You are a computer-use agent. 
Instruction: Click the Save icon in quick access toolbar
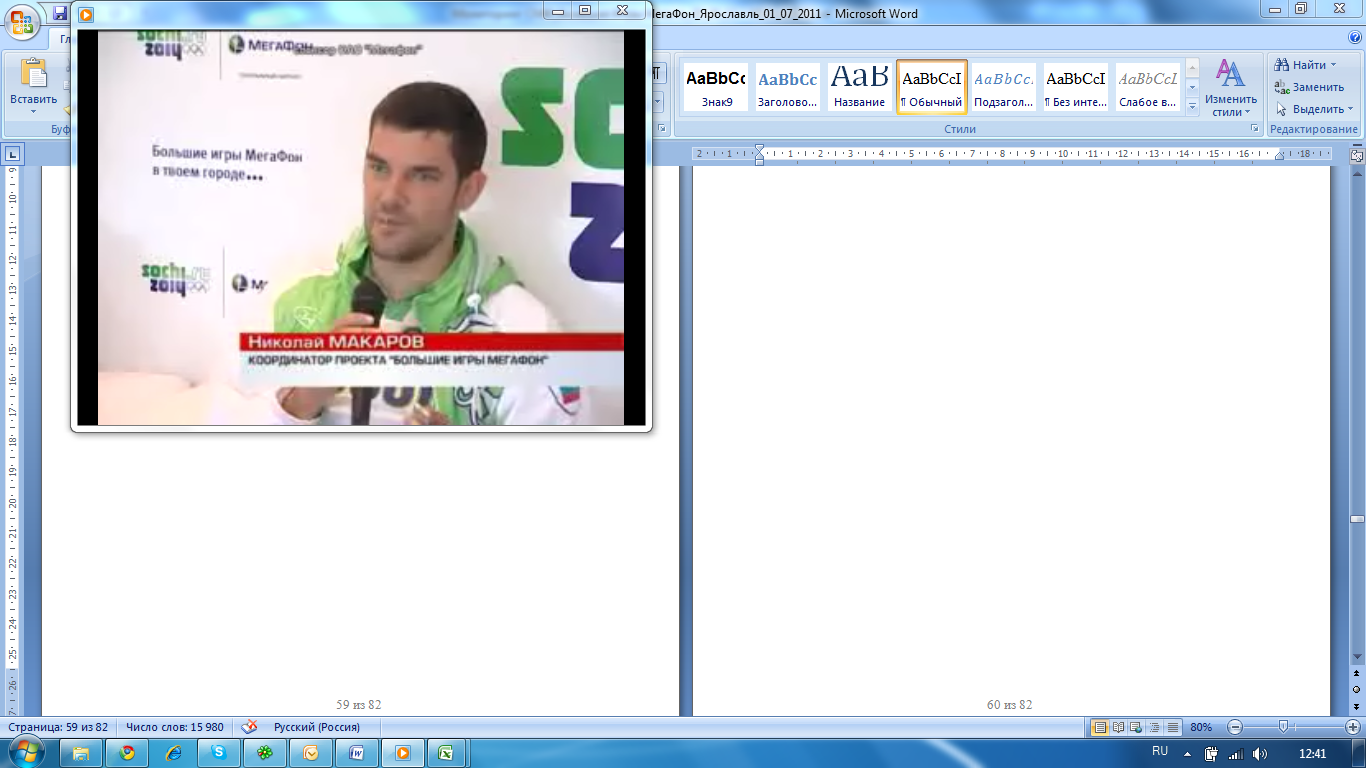pyautogui.click(x=61, y=14)
